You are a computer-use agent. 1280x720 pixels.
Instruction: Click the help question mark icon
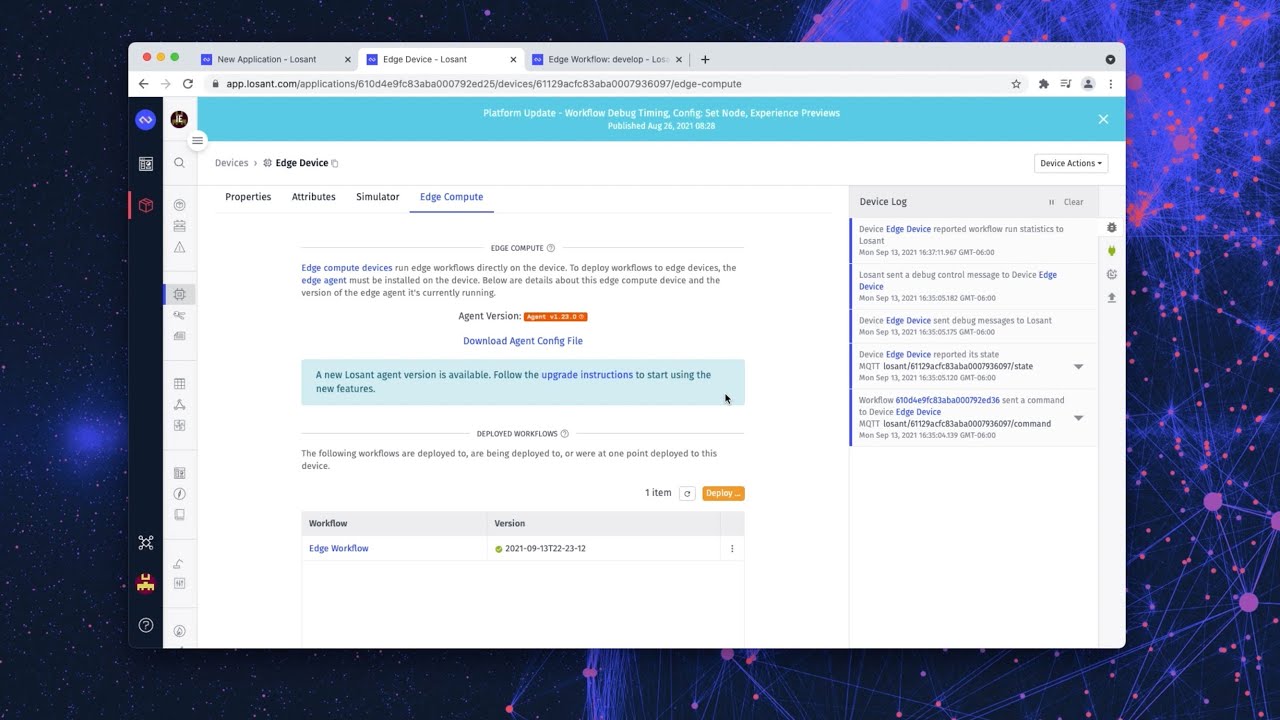146,625
